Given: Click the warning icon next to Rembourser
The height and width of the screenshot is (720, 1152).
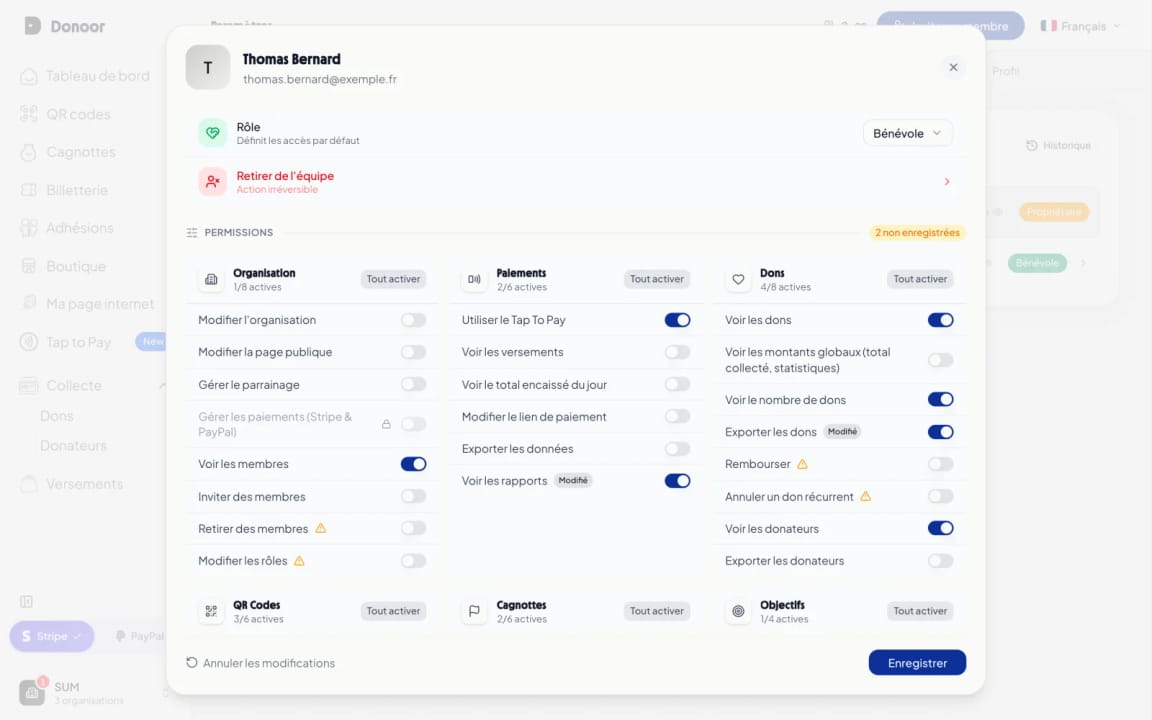Looking at the screenshot, I should coord(802,464).
